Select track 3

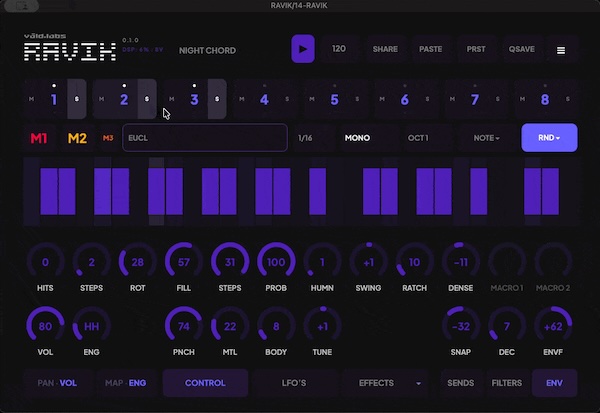[194, 100]
